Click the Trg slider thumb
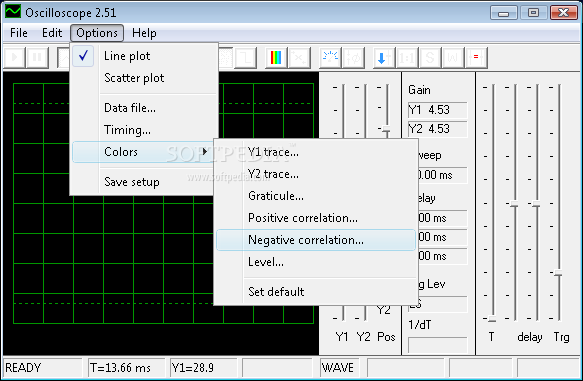 (x=558, y=273)
